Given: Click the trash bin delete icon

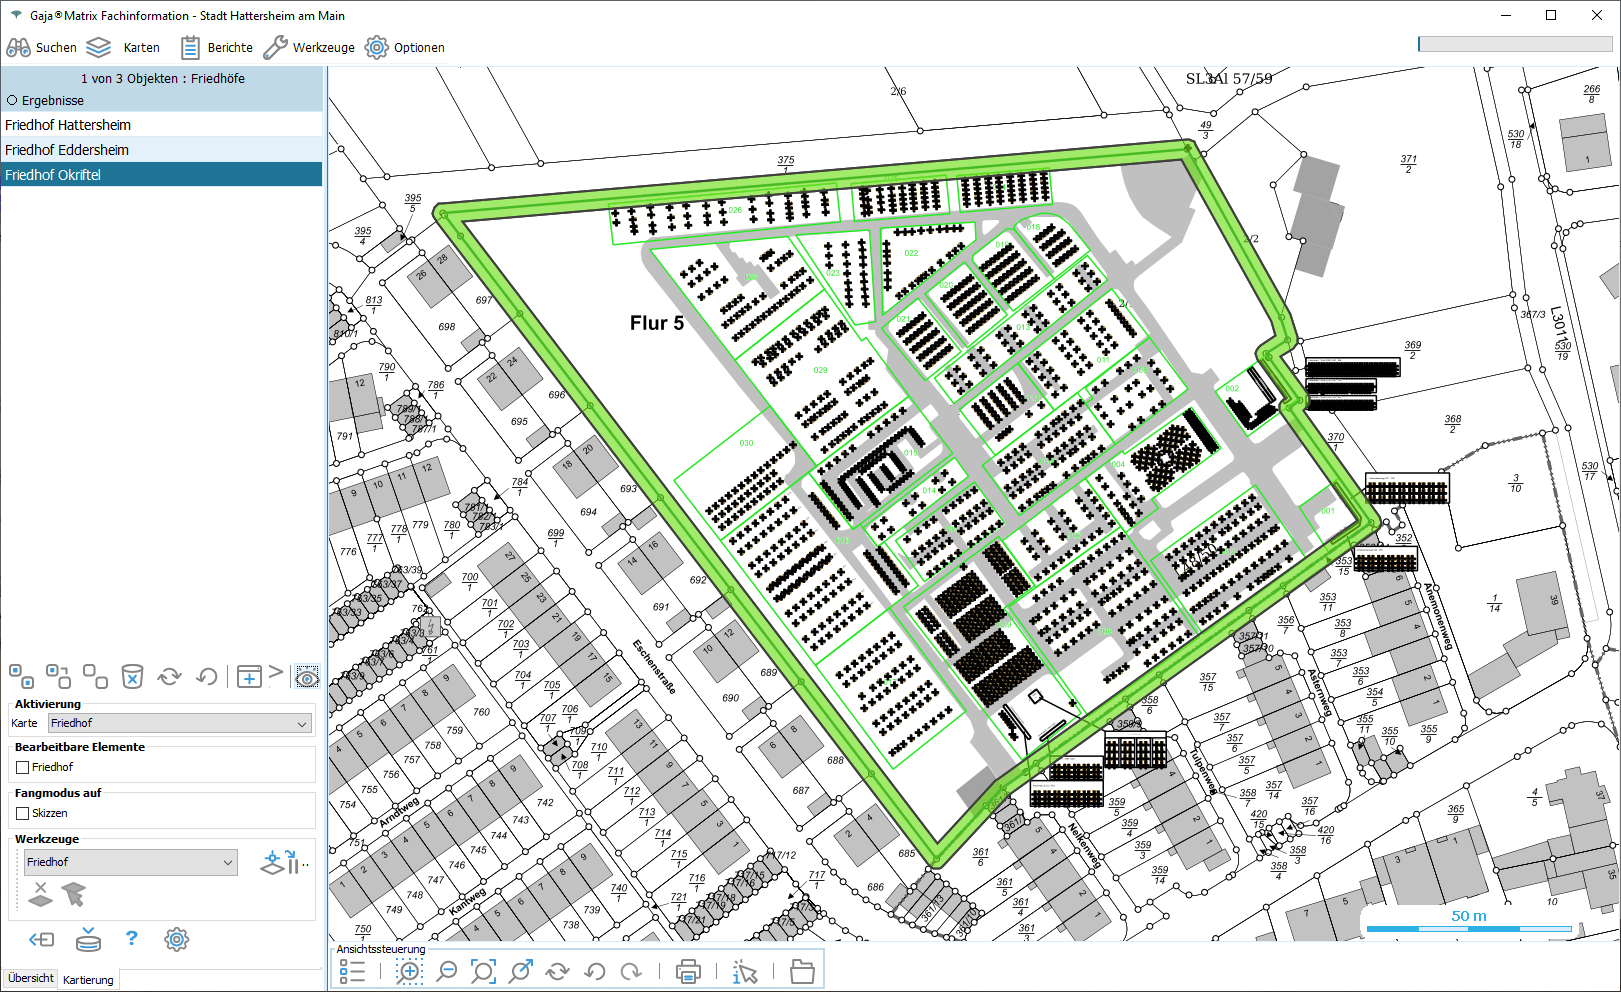Looking at the screenshot, I should [132, 677].
